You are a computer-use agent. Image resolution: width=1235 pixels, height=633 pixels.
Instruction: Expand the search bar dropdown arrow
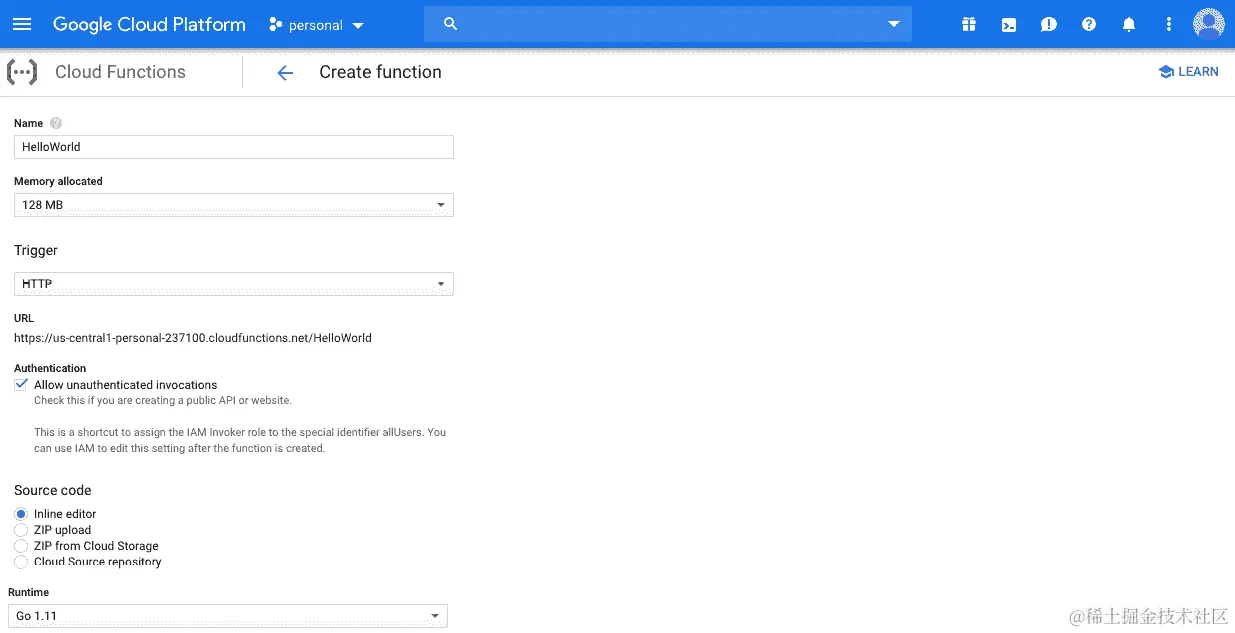[894, 24]
